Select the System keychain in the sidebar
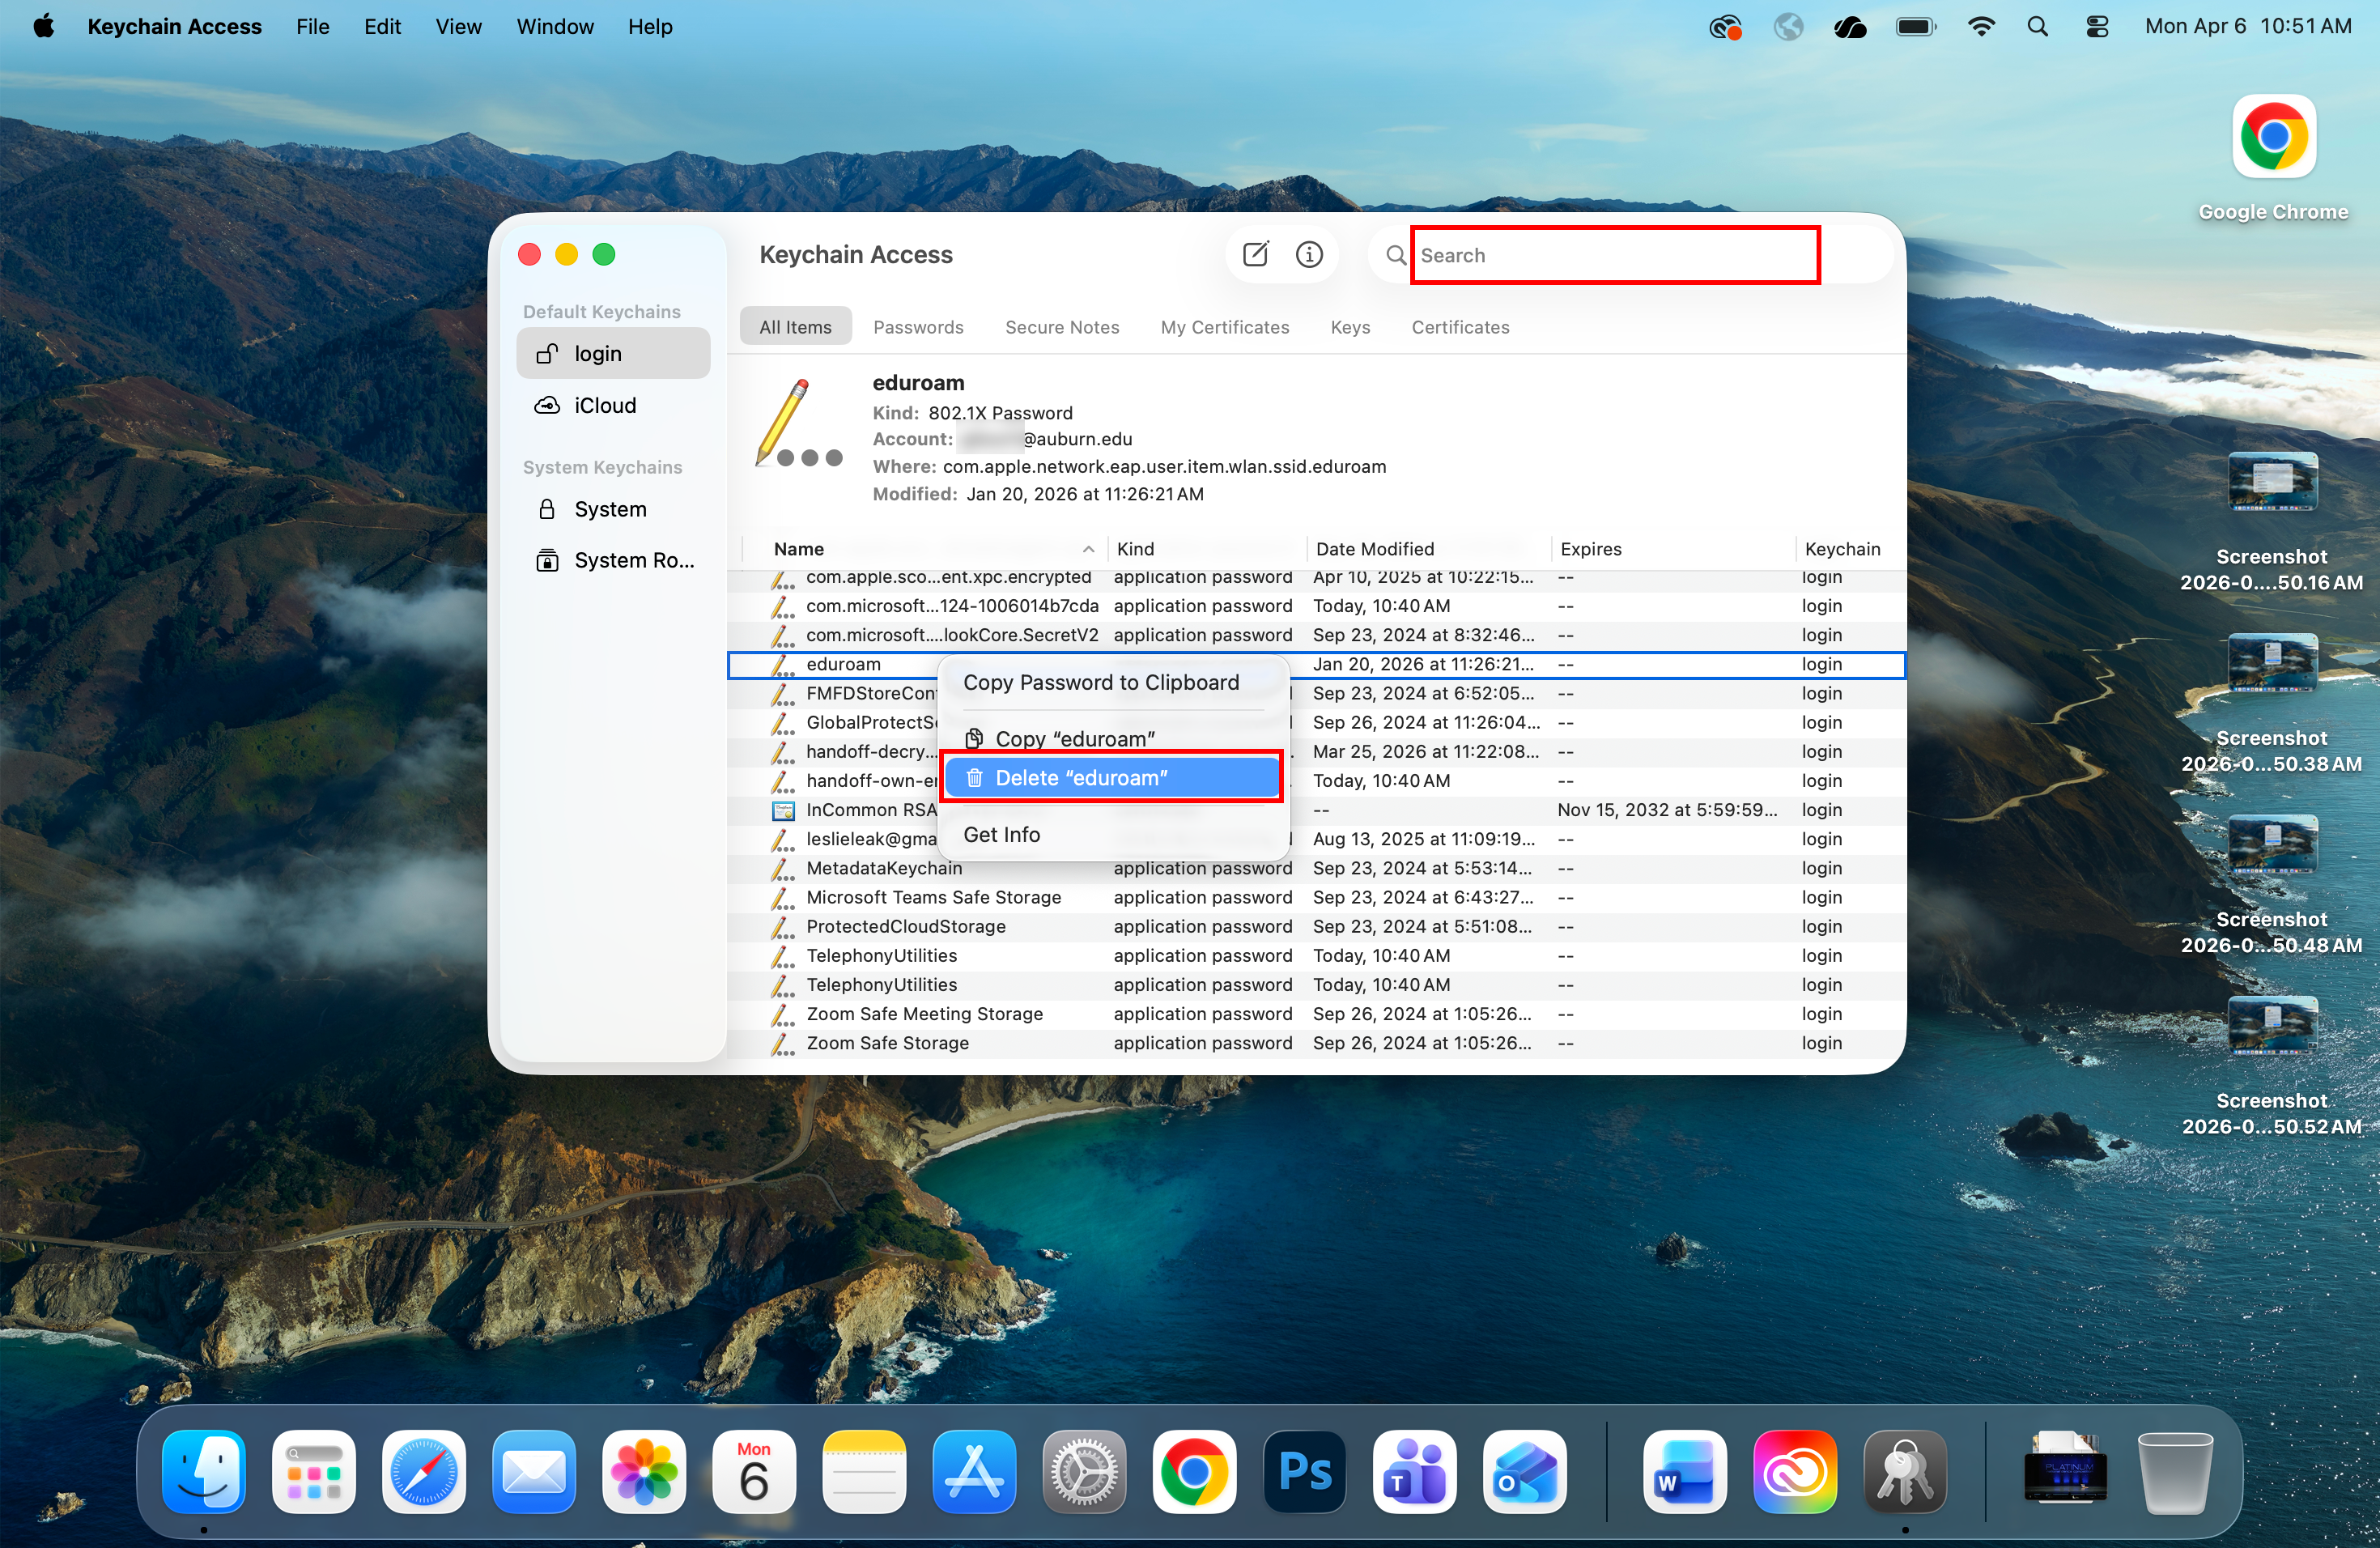Viewport: 2380px width, 1548px height. 610,509
